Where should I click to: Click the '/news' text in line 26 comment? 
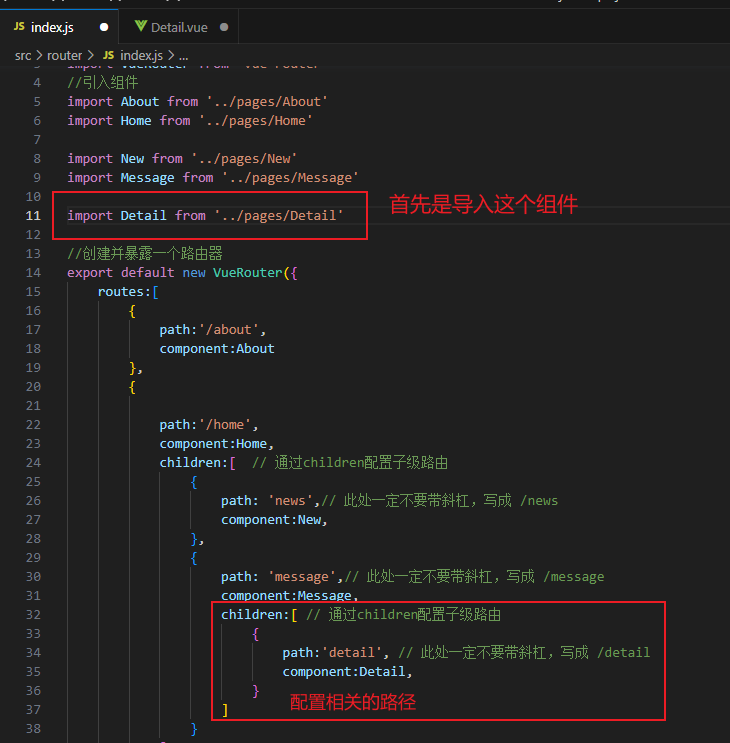pyautogui.click(x=539, y=500)
